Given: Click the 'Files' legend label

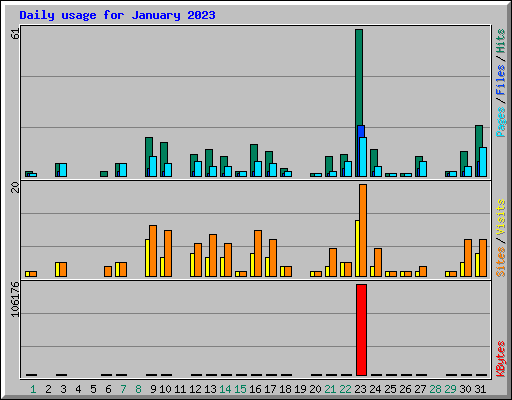Looking at the screenshot, I should click(500, 80).
